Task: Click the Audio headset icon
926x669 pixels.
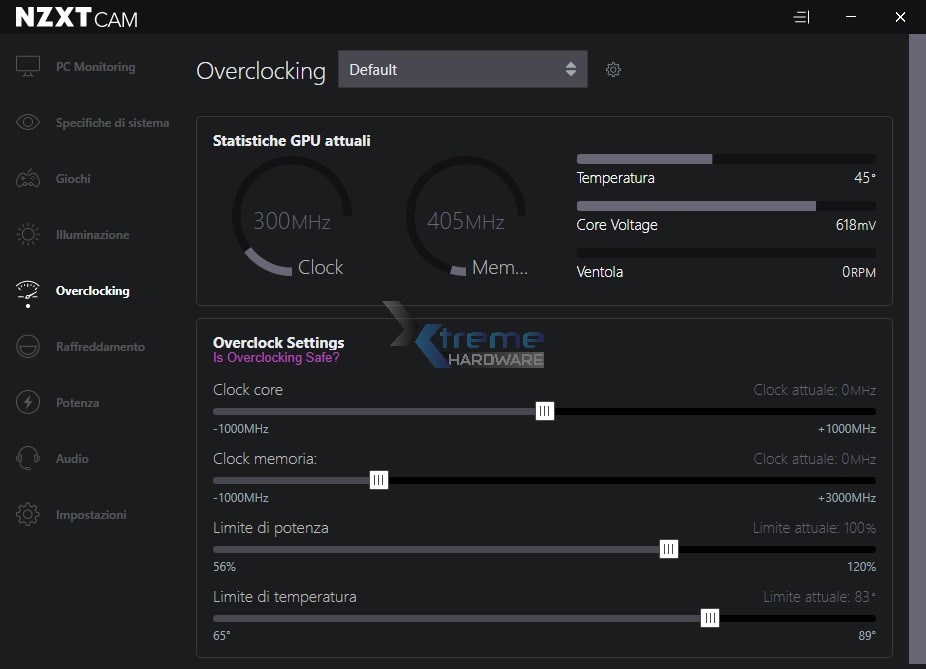Action: point(28,459)
